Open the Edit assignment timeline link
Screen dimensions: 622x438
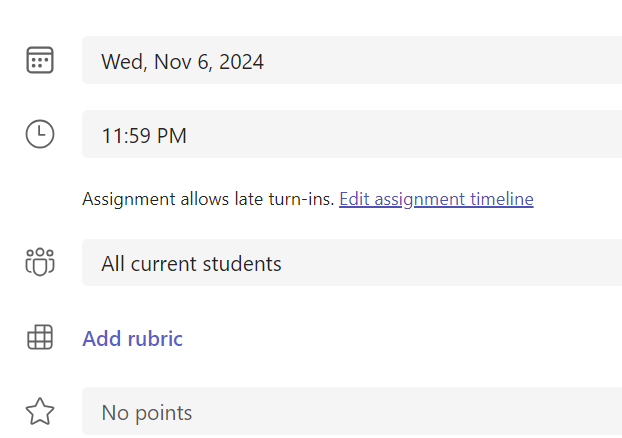(x=436, y=199)
